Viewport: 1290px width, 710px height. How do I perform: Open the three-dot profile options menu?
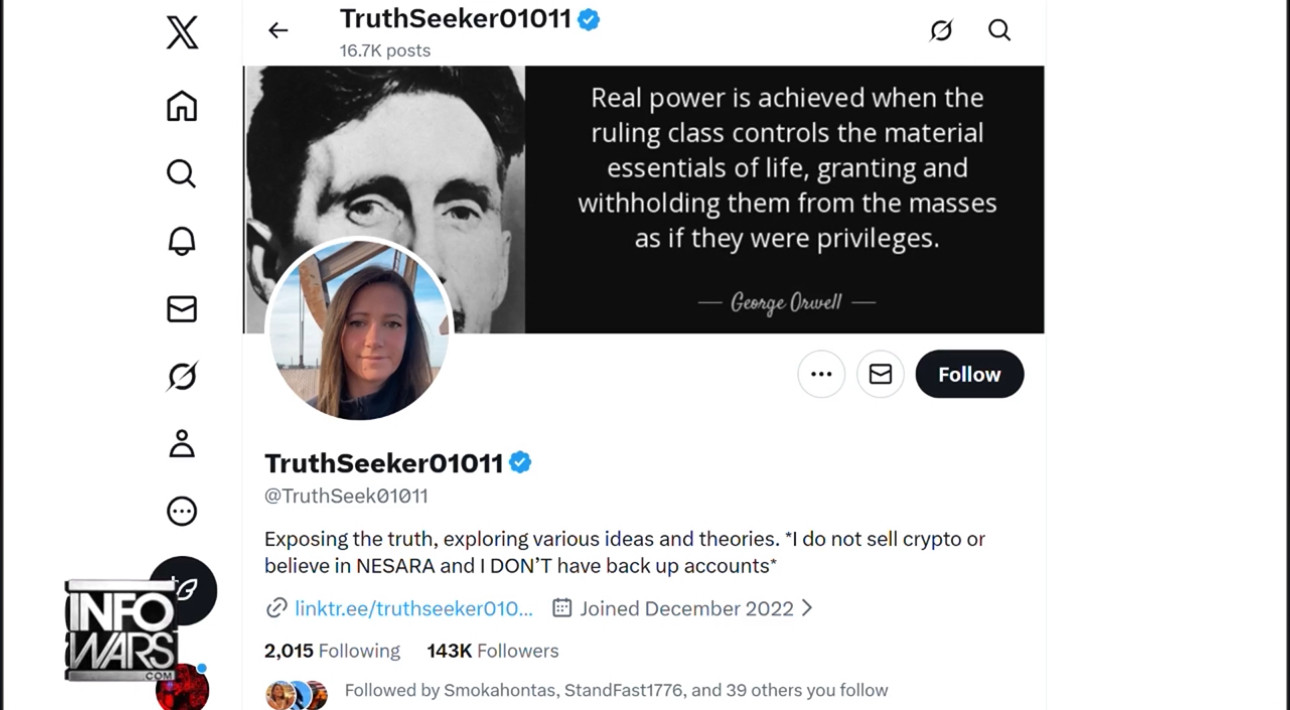click(x=822, y=374)
